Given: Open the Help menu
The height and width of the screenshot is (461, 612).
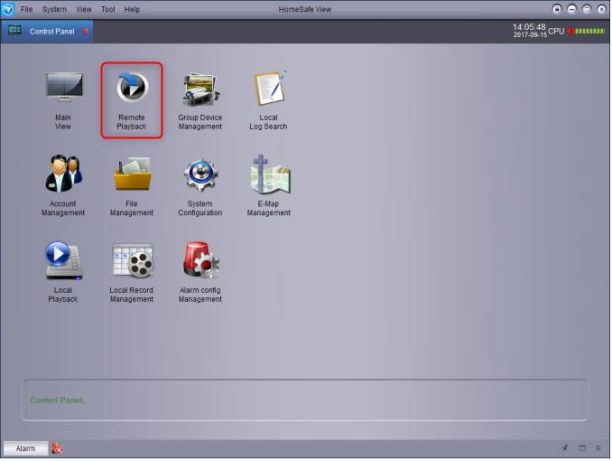Looking at the screenshot, I should [132, 9].
